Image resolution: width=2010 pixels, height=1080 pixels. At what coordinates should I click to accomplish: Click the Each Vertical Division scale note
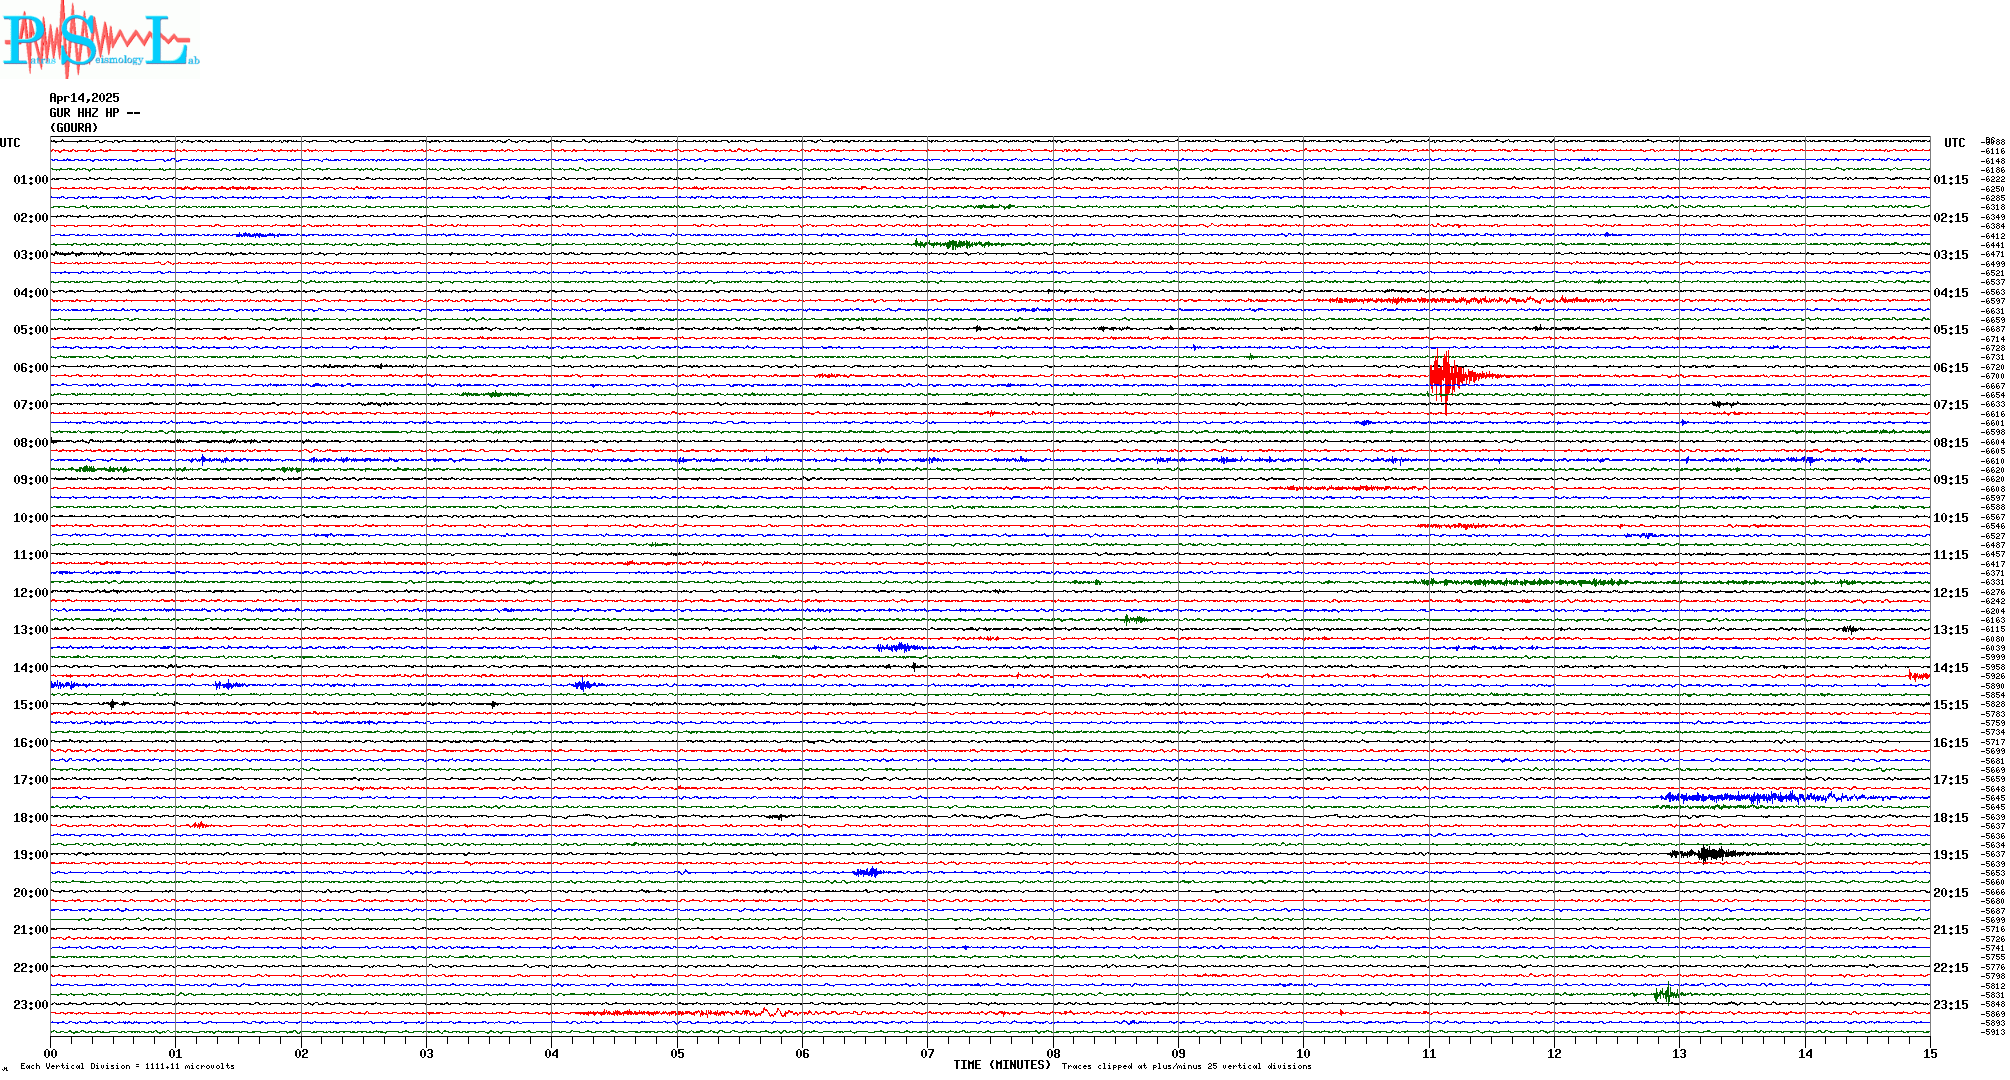[127, 1066]
